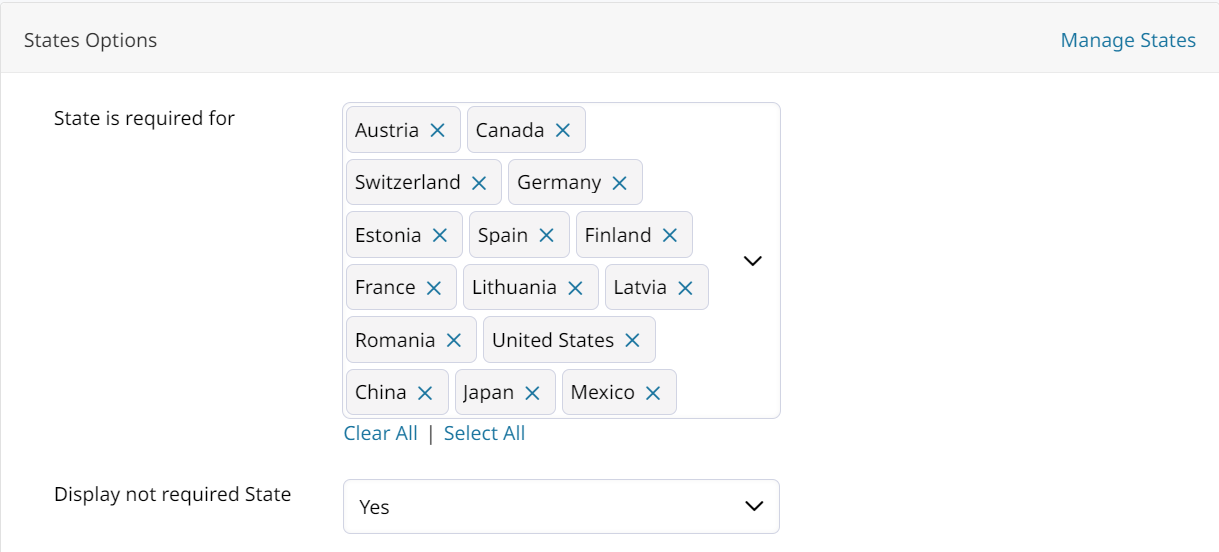Remove the Mexico tag

[x=653, y=393]
